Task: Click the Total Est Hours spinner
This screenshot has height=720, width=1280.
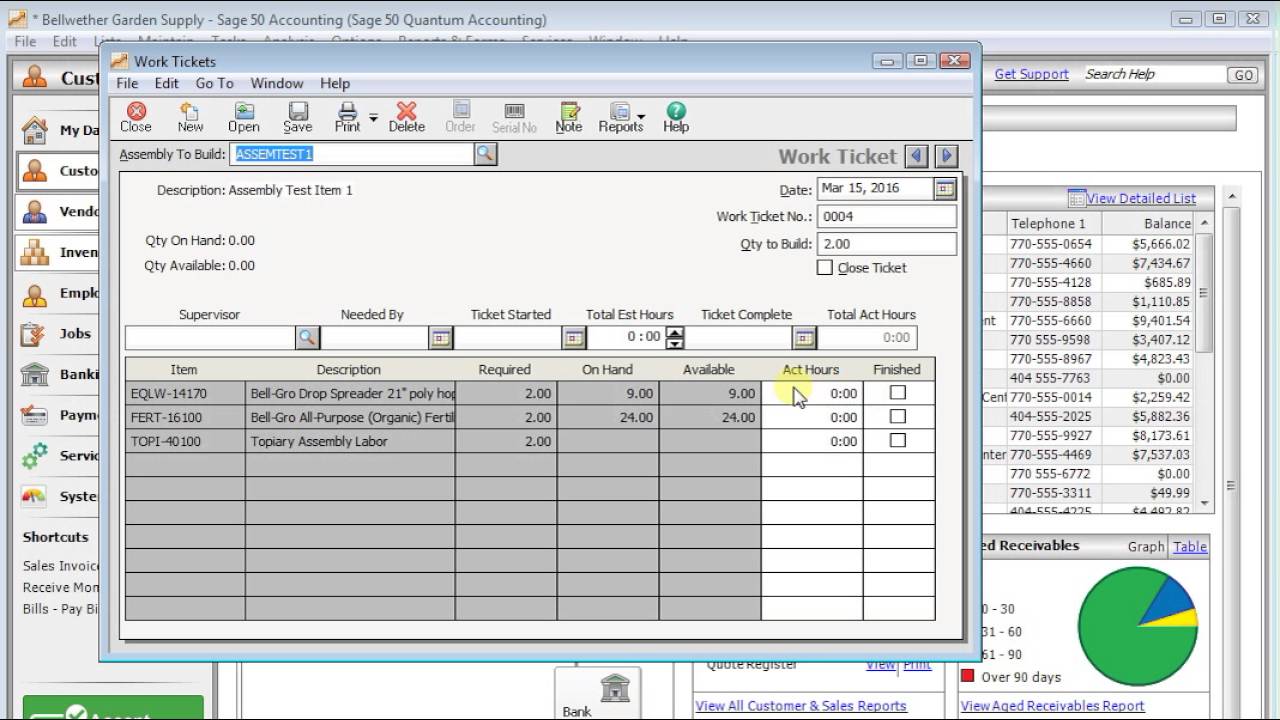Action: (x=675, y=338)
